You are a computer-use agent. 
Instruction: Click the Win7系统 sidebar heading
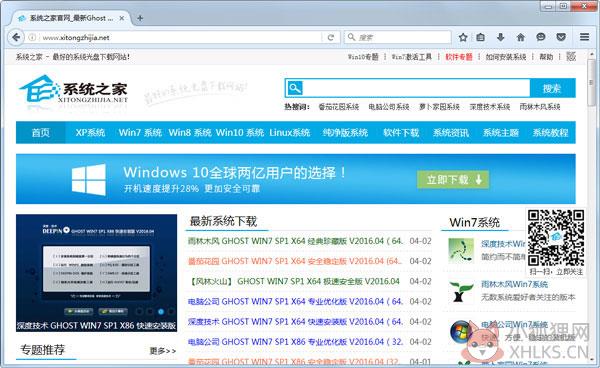pos(474,222)
